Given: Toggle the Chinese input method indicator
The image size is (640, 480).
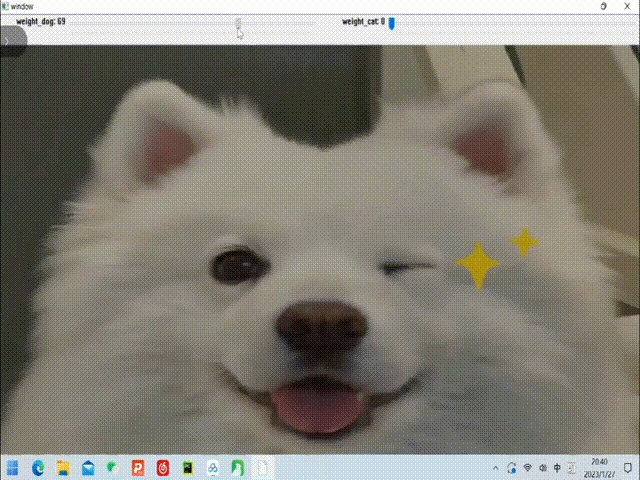Looking at the screenshot, I should pos(557,468).
